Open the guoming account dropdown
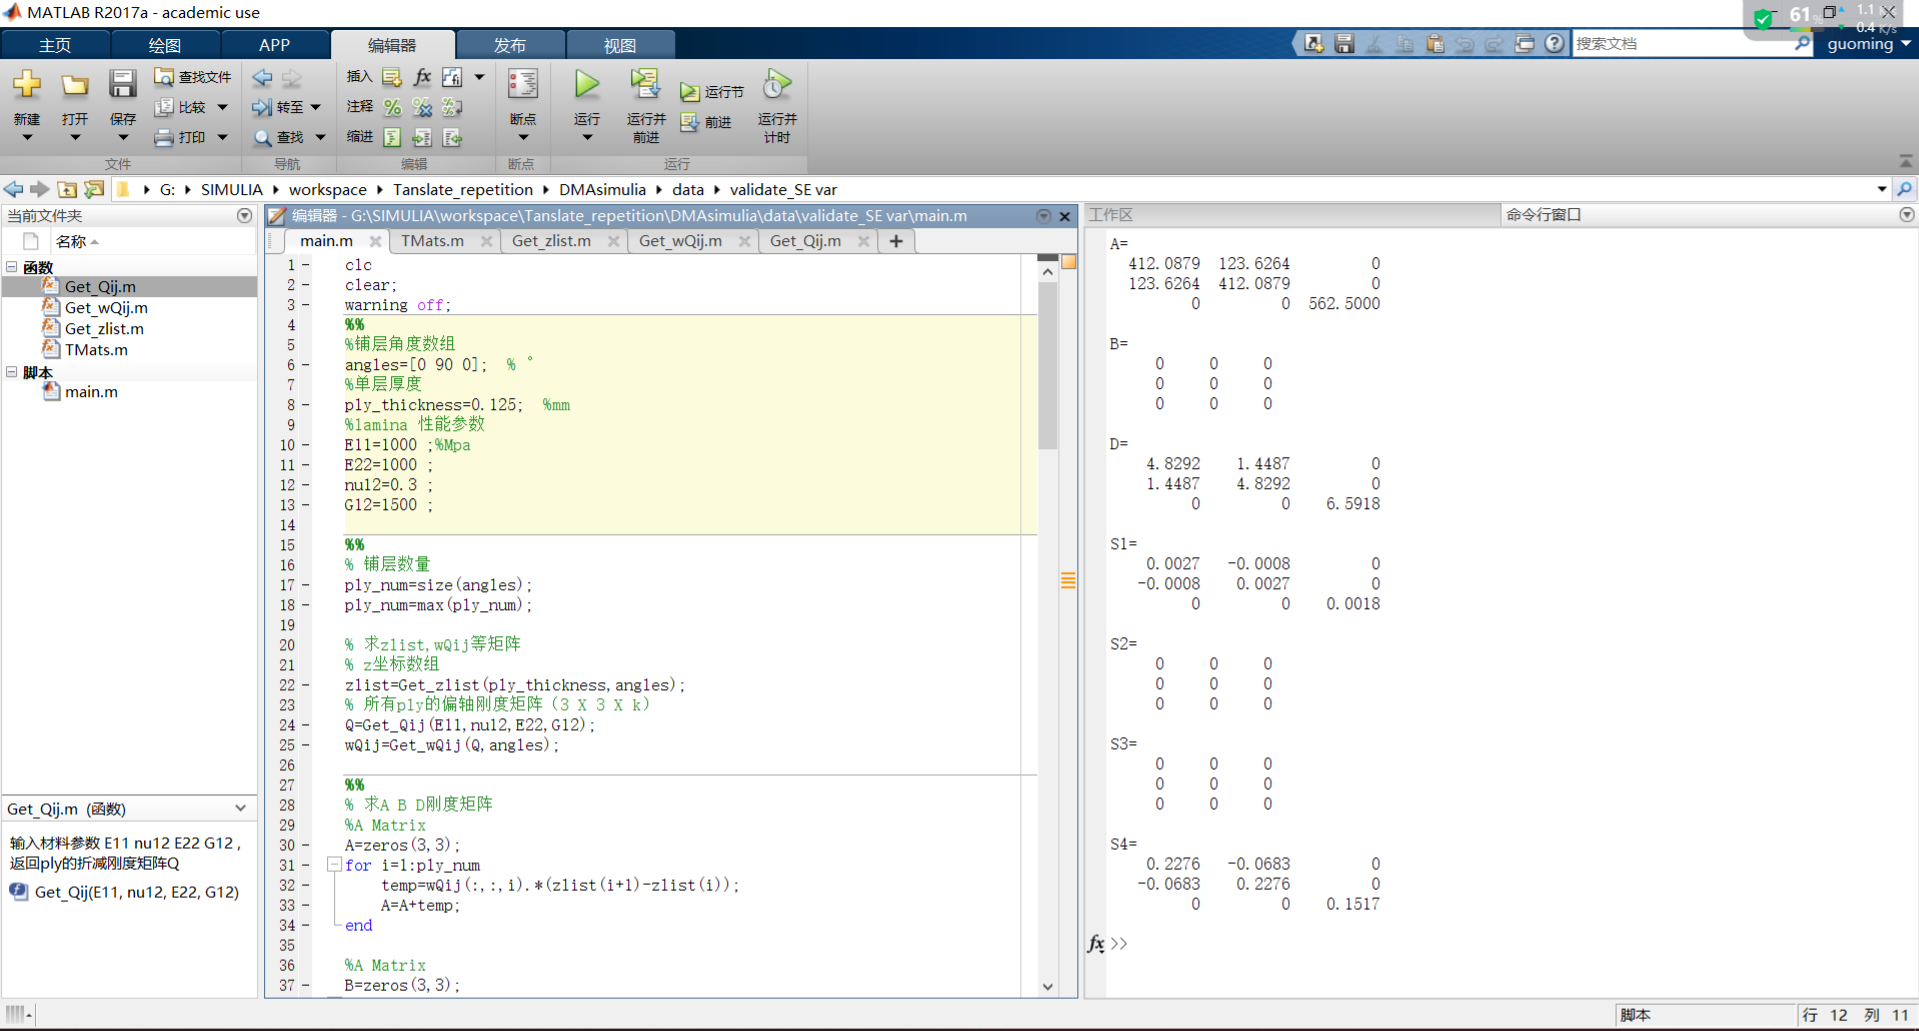Image resolution: width=1919 pixels, height=1031 pixels. 1869,44
